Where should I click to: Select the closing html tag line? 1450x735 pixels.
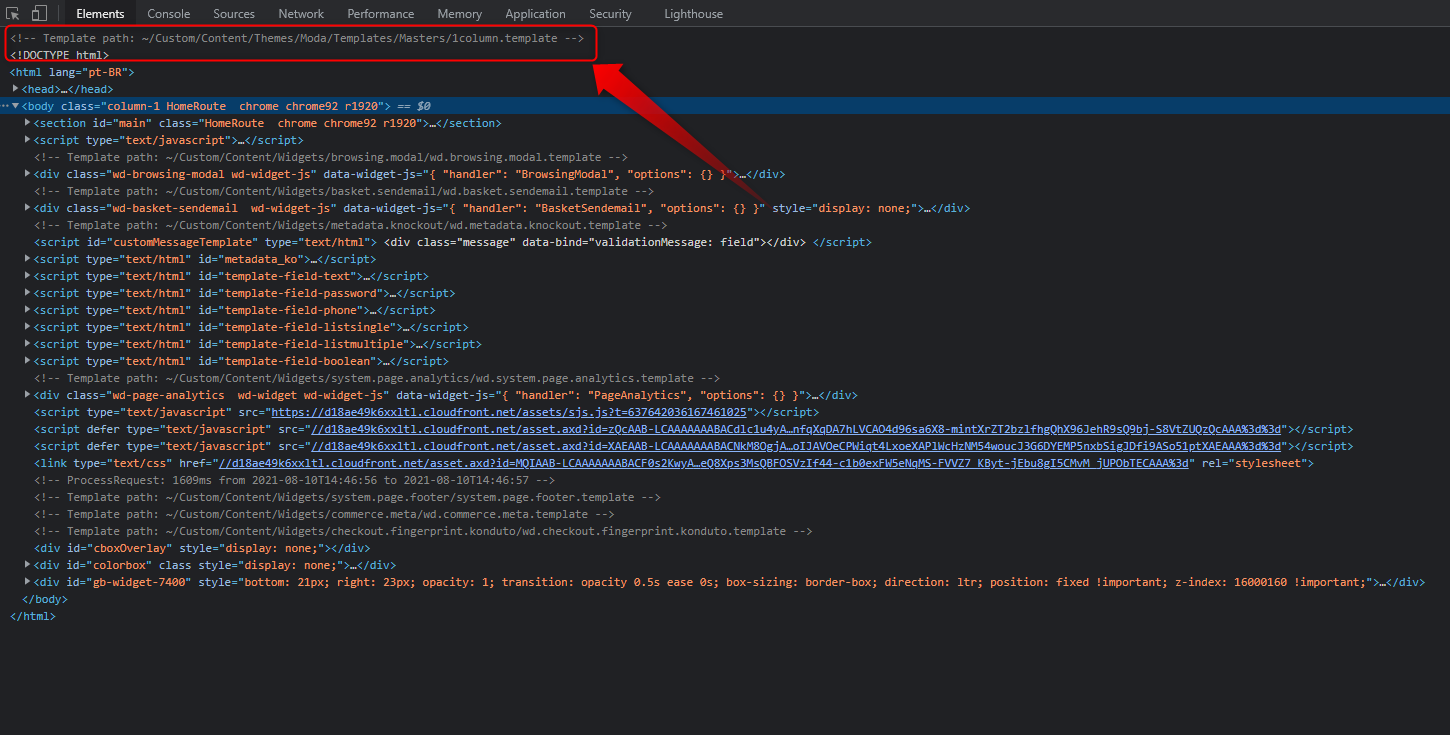click(x=33, y=616)
